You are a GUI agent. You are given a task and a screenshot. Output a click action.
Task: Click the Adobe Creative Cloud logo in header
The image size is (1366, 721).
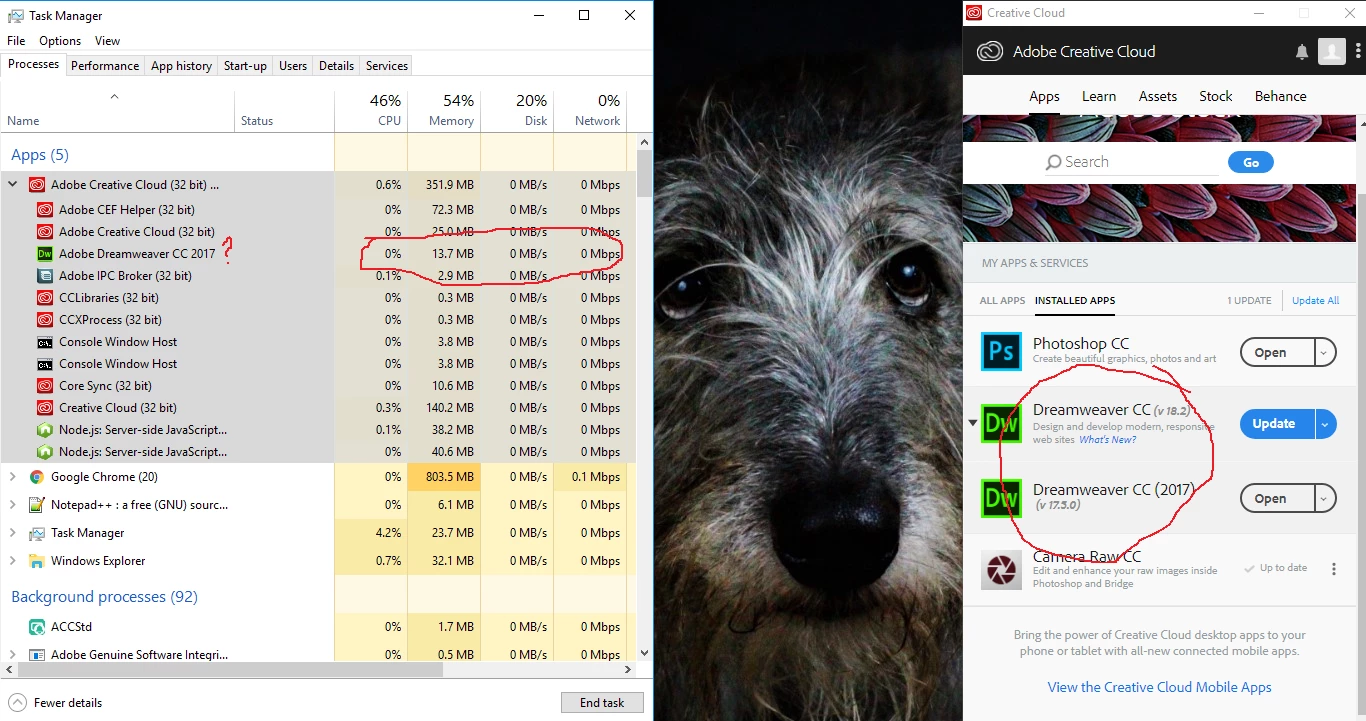pyautogui.click(x=990, y=52)
